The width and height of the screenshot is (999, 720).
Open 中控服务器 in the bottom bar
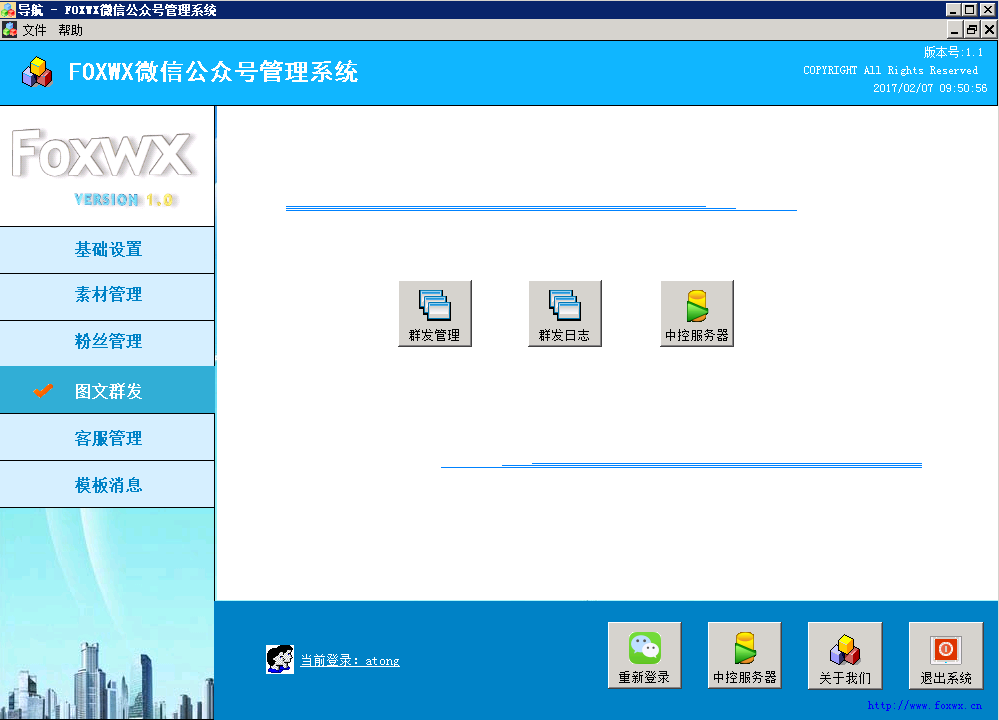click(744, 655)
